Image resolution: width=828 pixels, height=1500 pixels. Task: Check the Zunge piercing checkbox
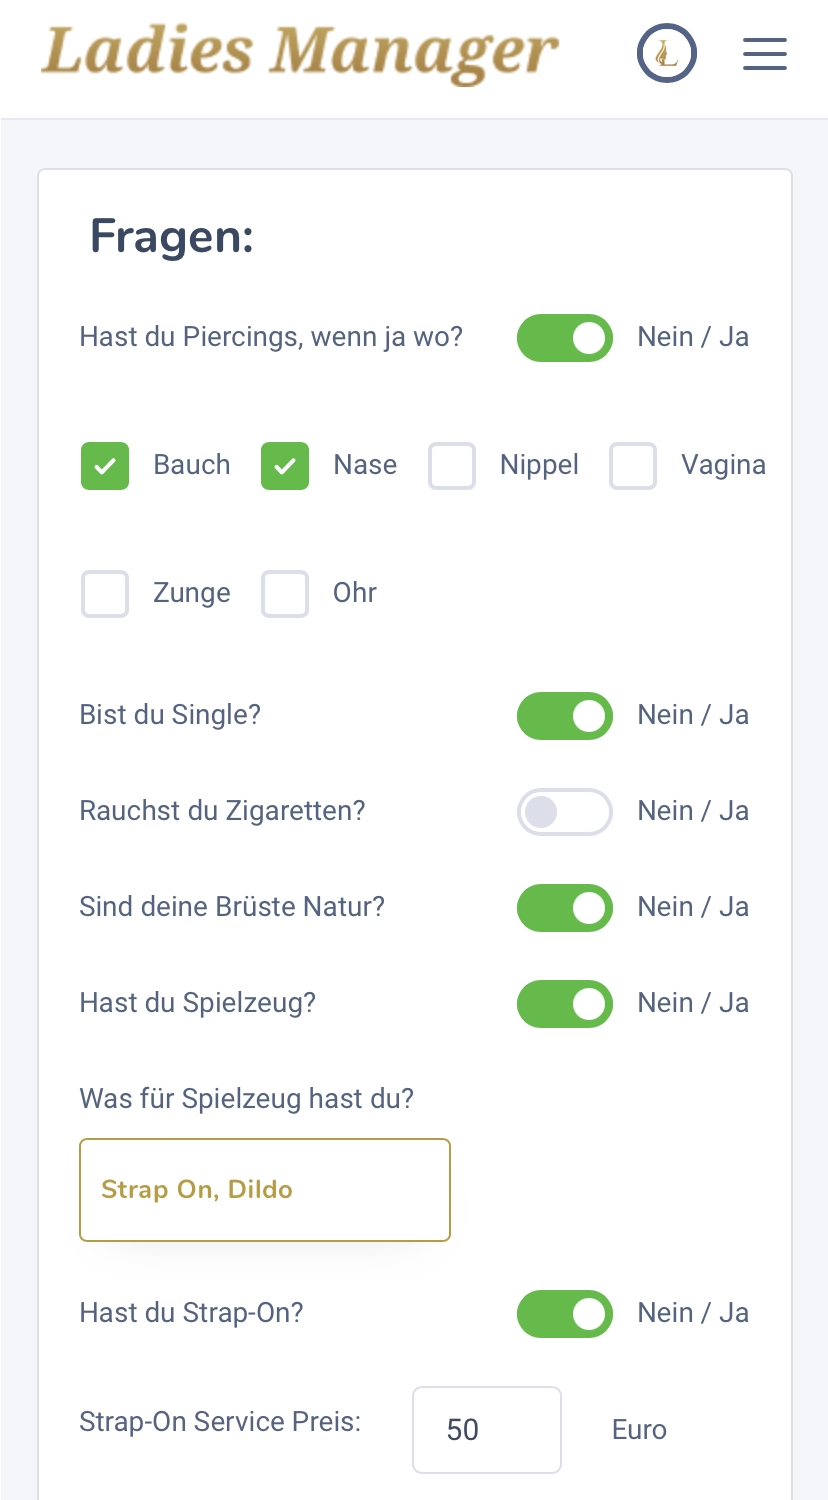click(x=105, y=594)
